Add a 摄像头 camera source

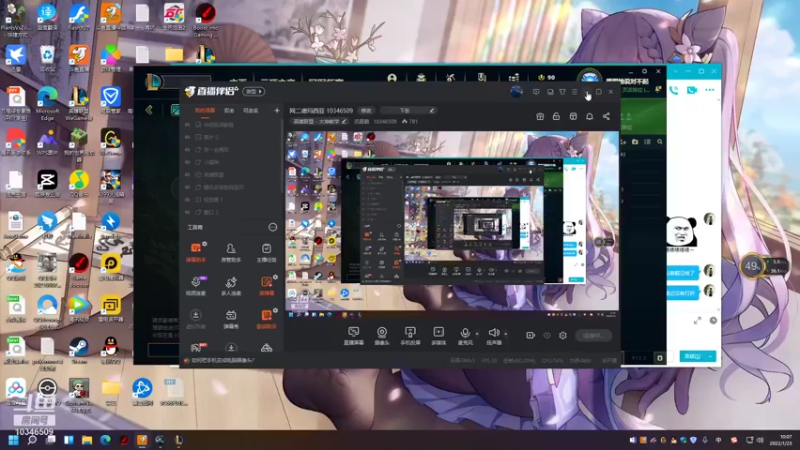382,336
